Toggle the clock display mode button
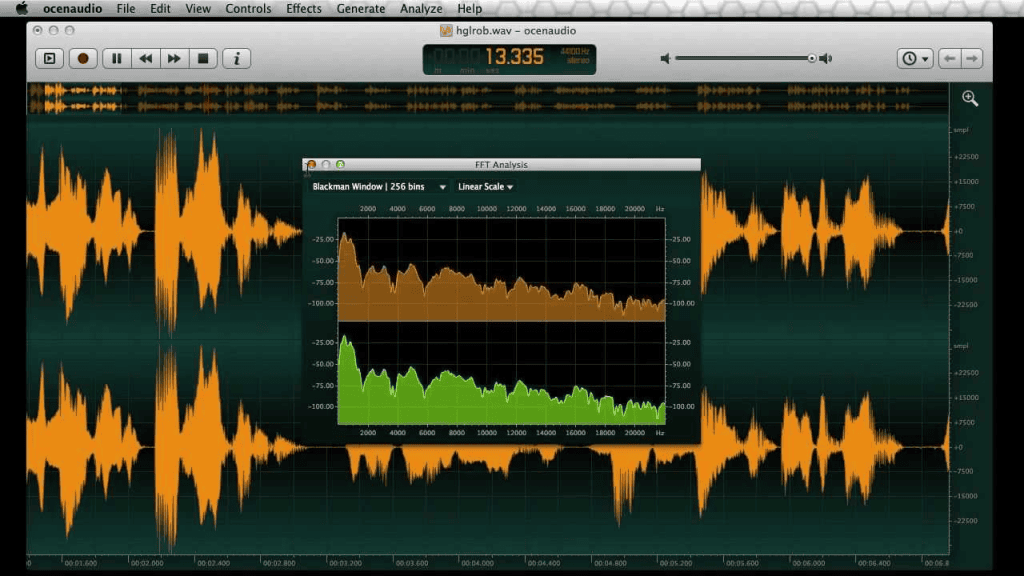This screenshot has width=1024, height=576. (909, 58)
